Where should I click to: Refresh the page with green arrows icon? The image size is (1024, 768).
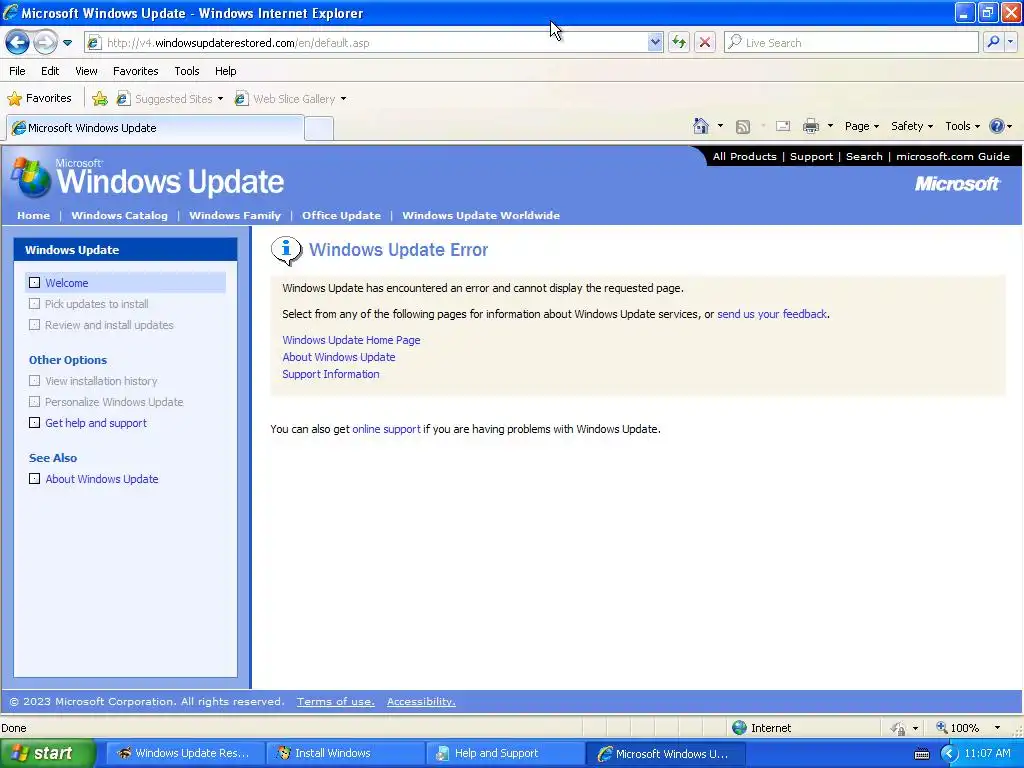tap(679, 43)
